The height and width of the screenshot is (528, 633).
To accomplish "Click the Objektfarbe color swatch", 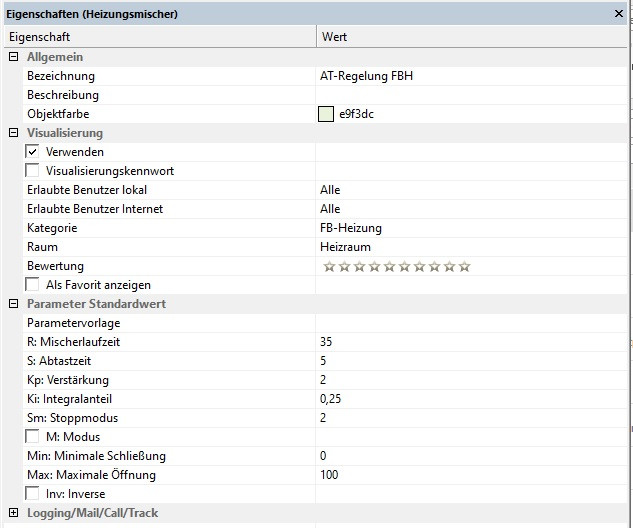I will (326, 114).
